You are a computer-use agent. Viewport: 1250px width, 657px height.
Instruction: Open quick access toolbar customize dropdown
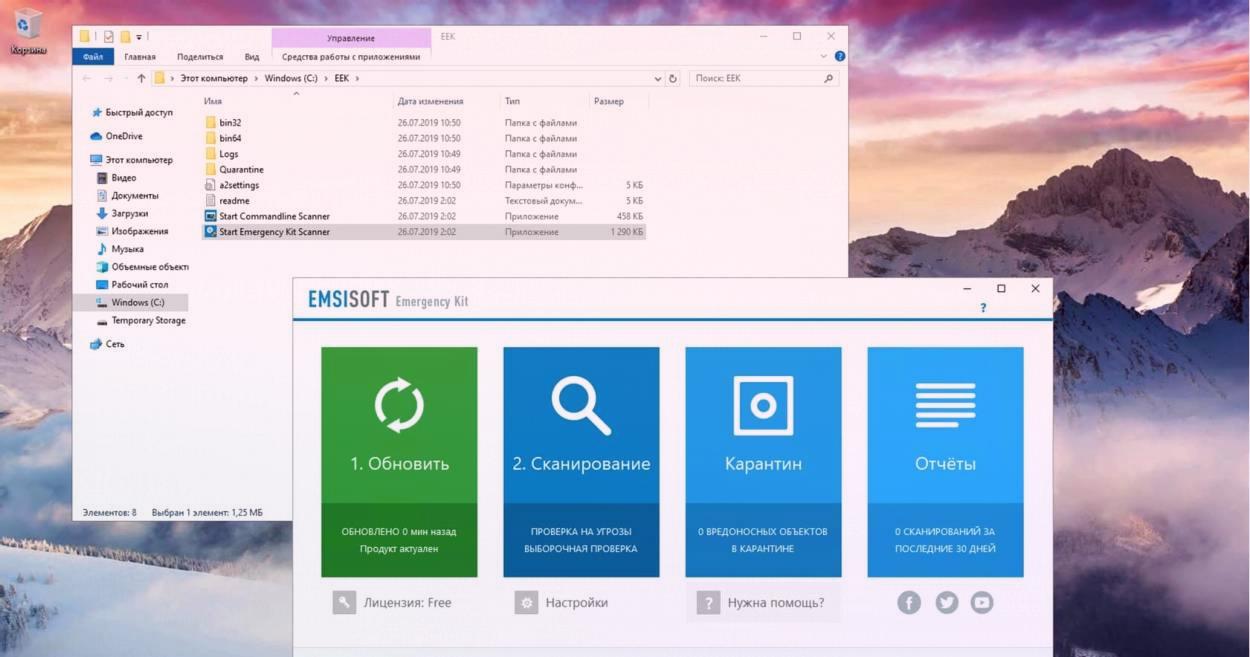(x=139, y=37)
